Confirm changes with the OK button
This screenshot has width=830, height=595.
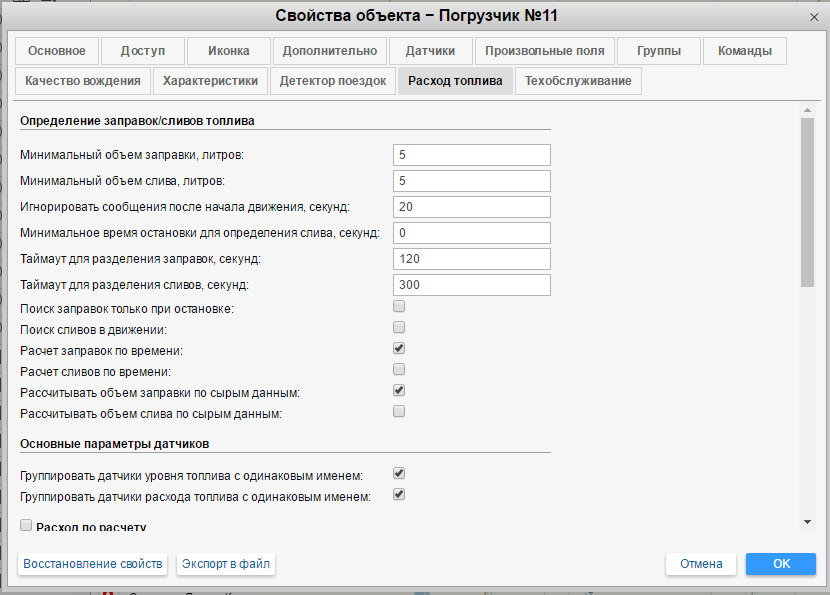coord(780,564)
